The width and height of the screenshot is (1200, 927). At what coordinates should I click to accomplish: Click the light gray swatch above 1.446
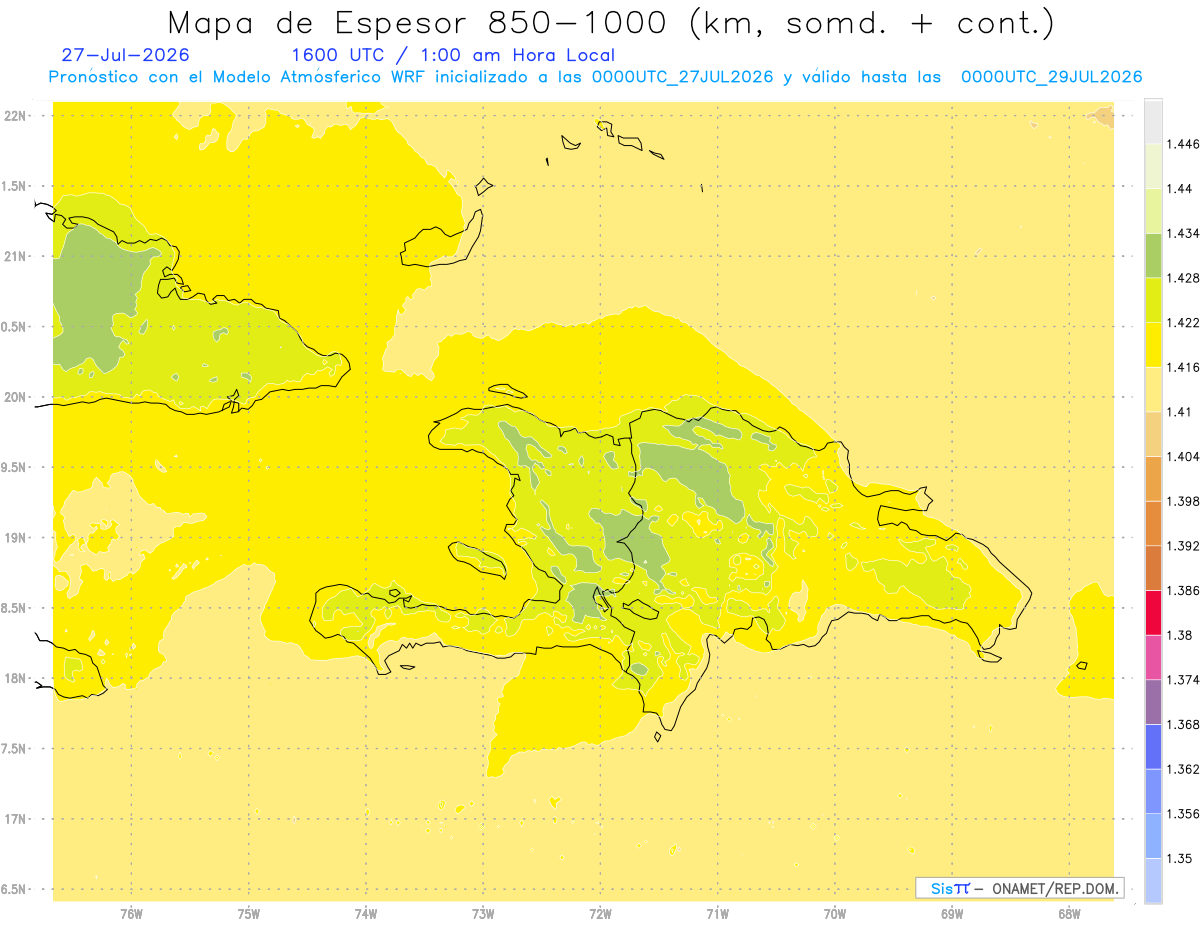(x=1153, y=122)
